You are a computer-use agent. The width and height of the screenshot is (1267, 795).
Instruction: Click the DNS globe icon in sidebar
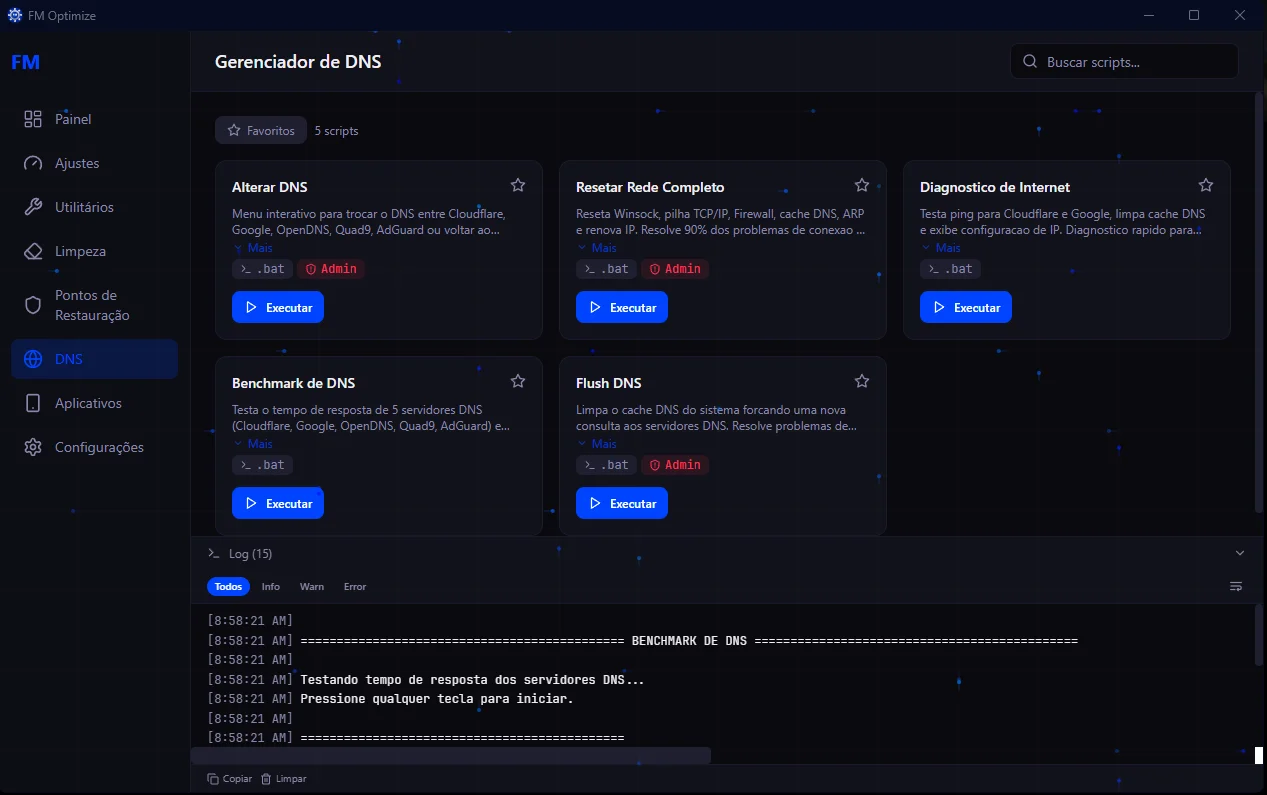click(33, 359)
